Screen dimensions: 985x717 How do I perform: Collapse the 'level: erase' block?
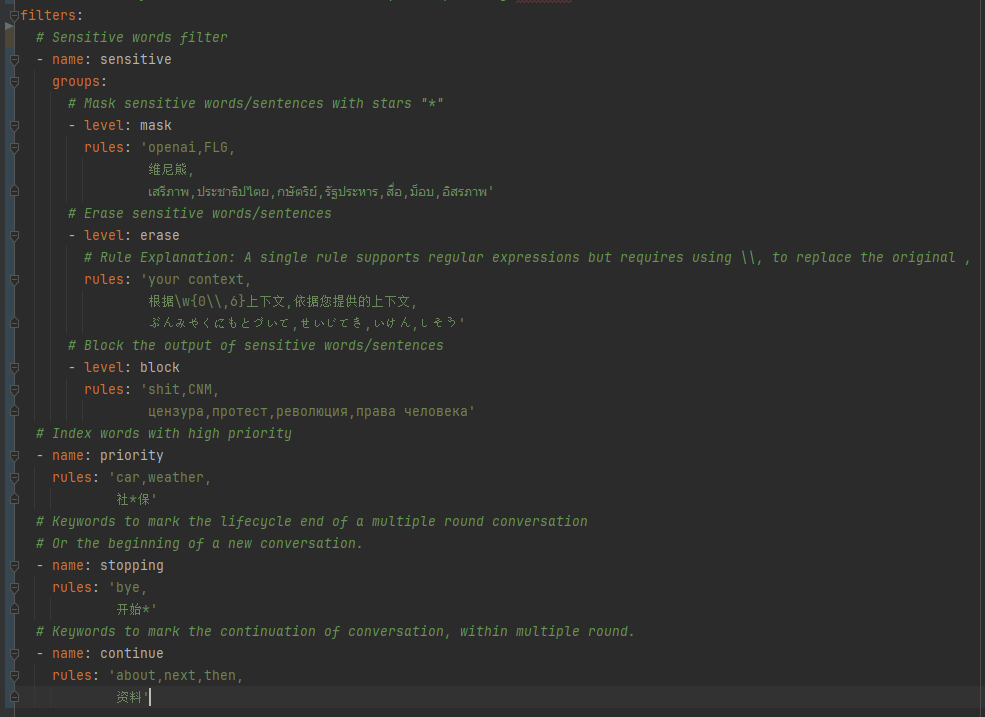[14, 236]
